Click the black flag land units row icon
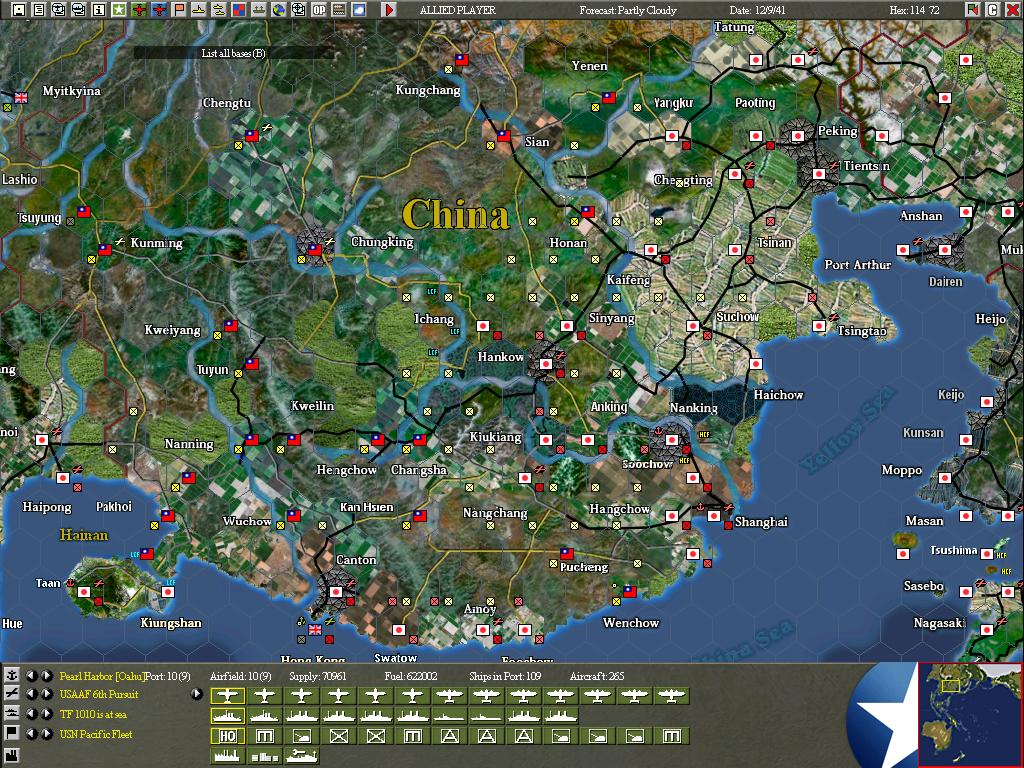This screenshot has height=768, width=1024. (x=11, y=733)
